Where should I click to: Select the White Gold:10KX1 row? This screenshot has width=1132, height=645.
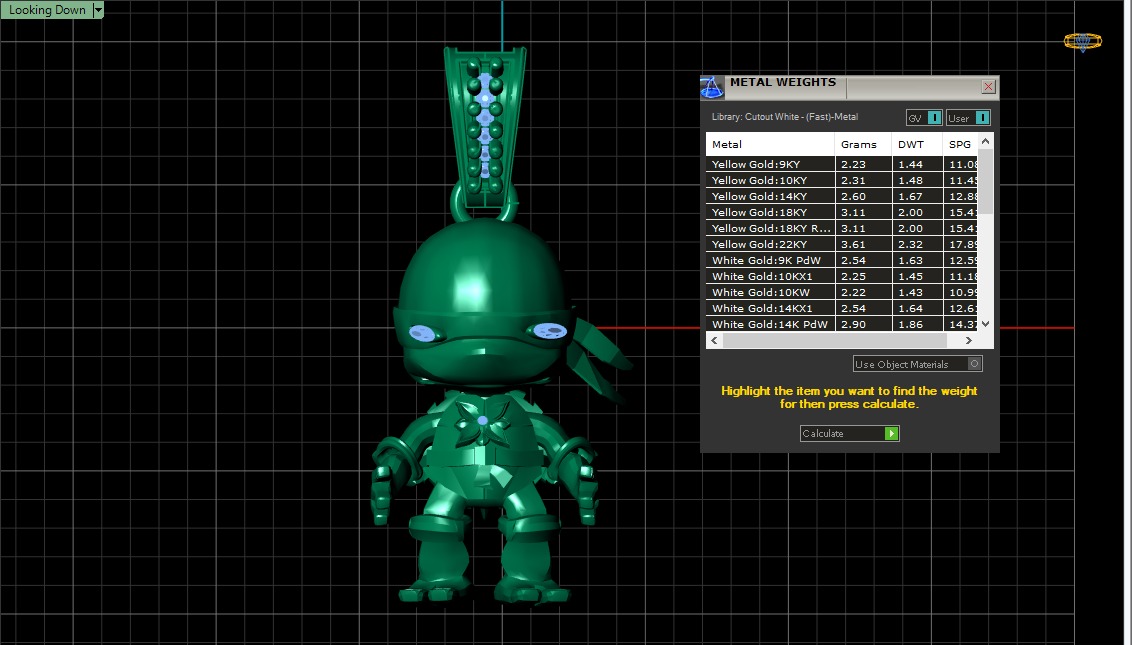pyautogui.click(x=842, y=276)
